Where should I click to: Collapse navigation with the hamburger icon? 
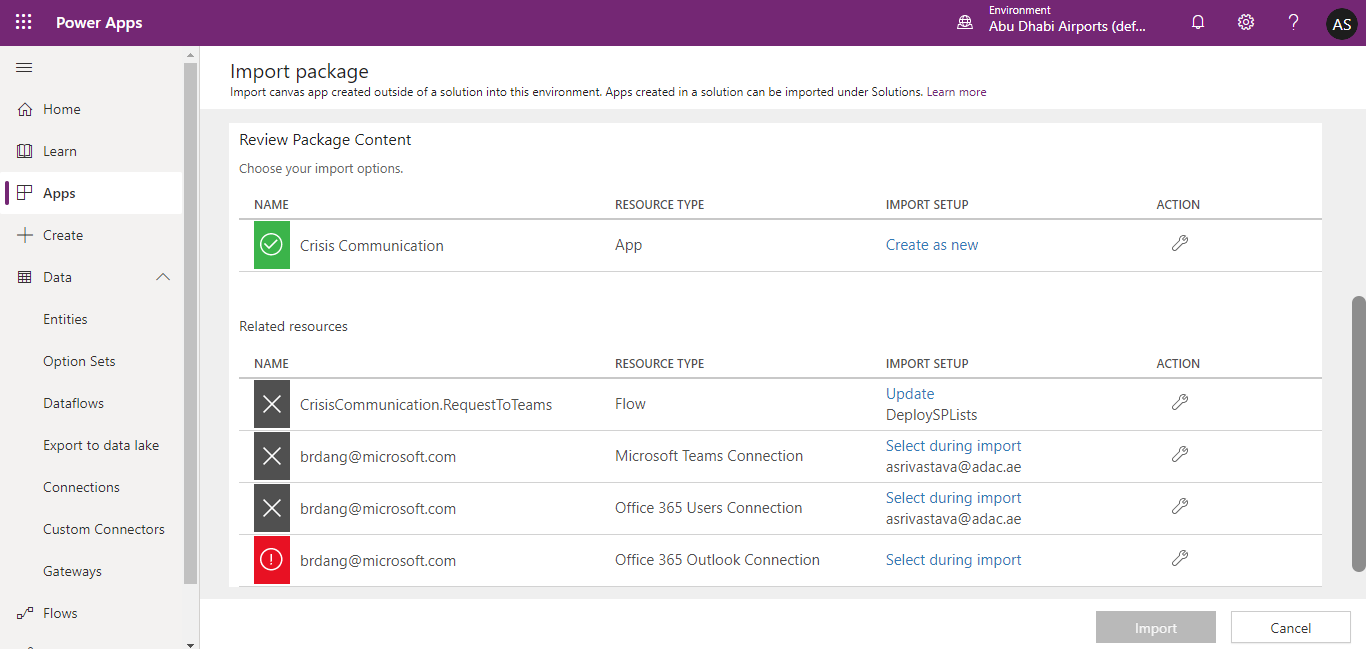(x=24, y=67)
